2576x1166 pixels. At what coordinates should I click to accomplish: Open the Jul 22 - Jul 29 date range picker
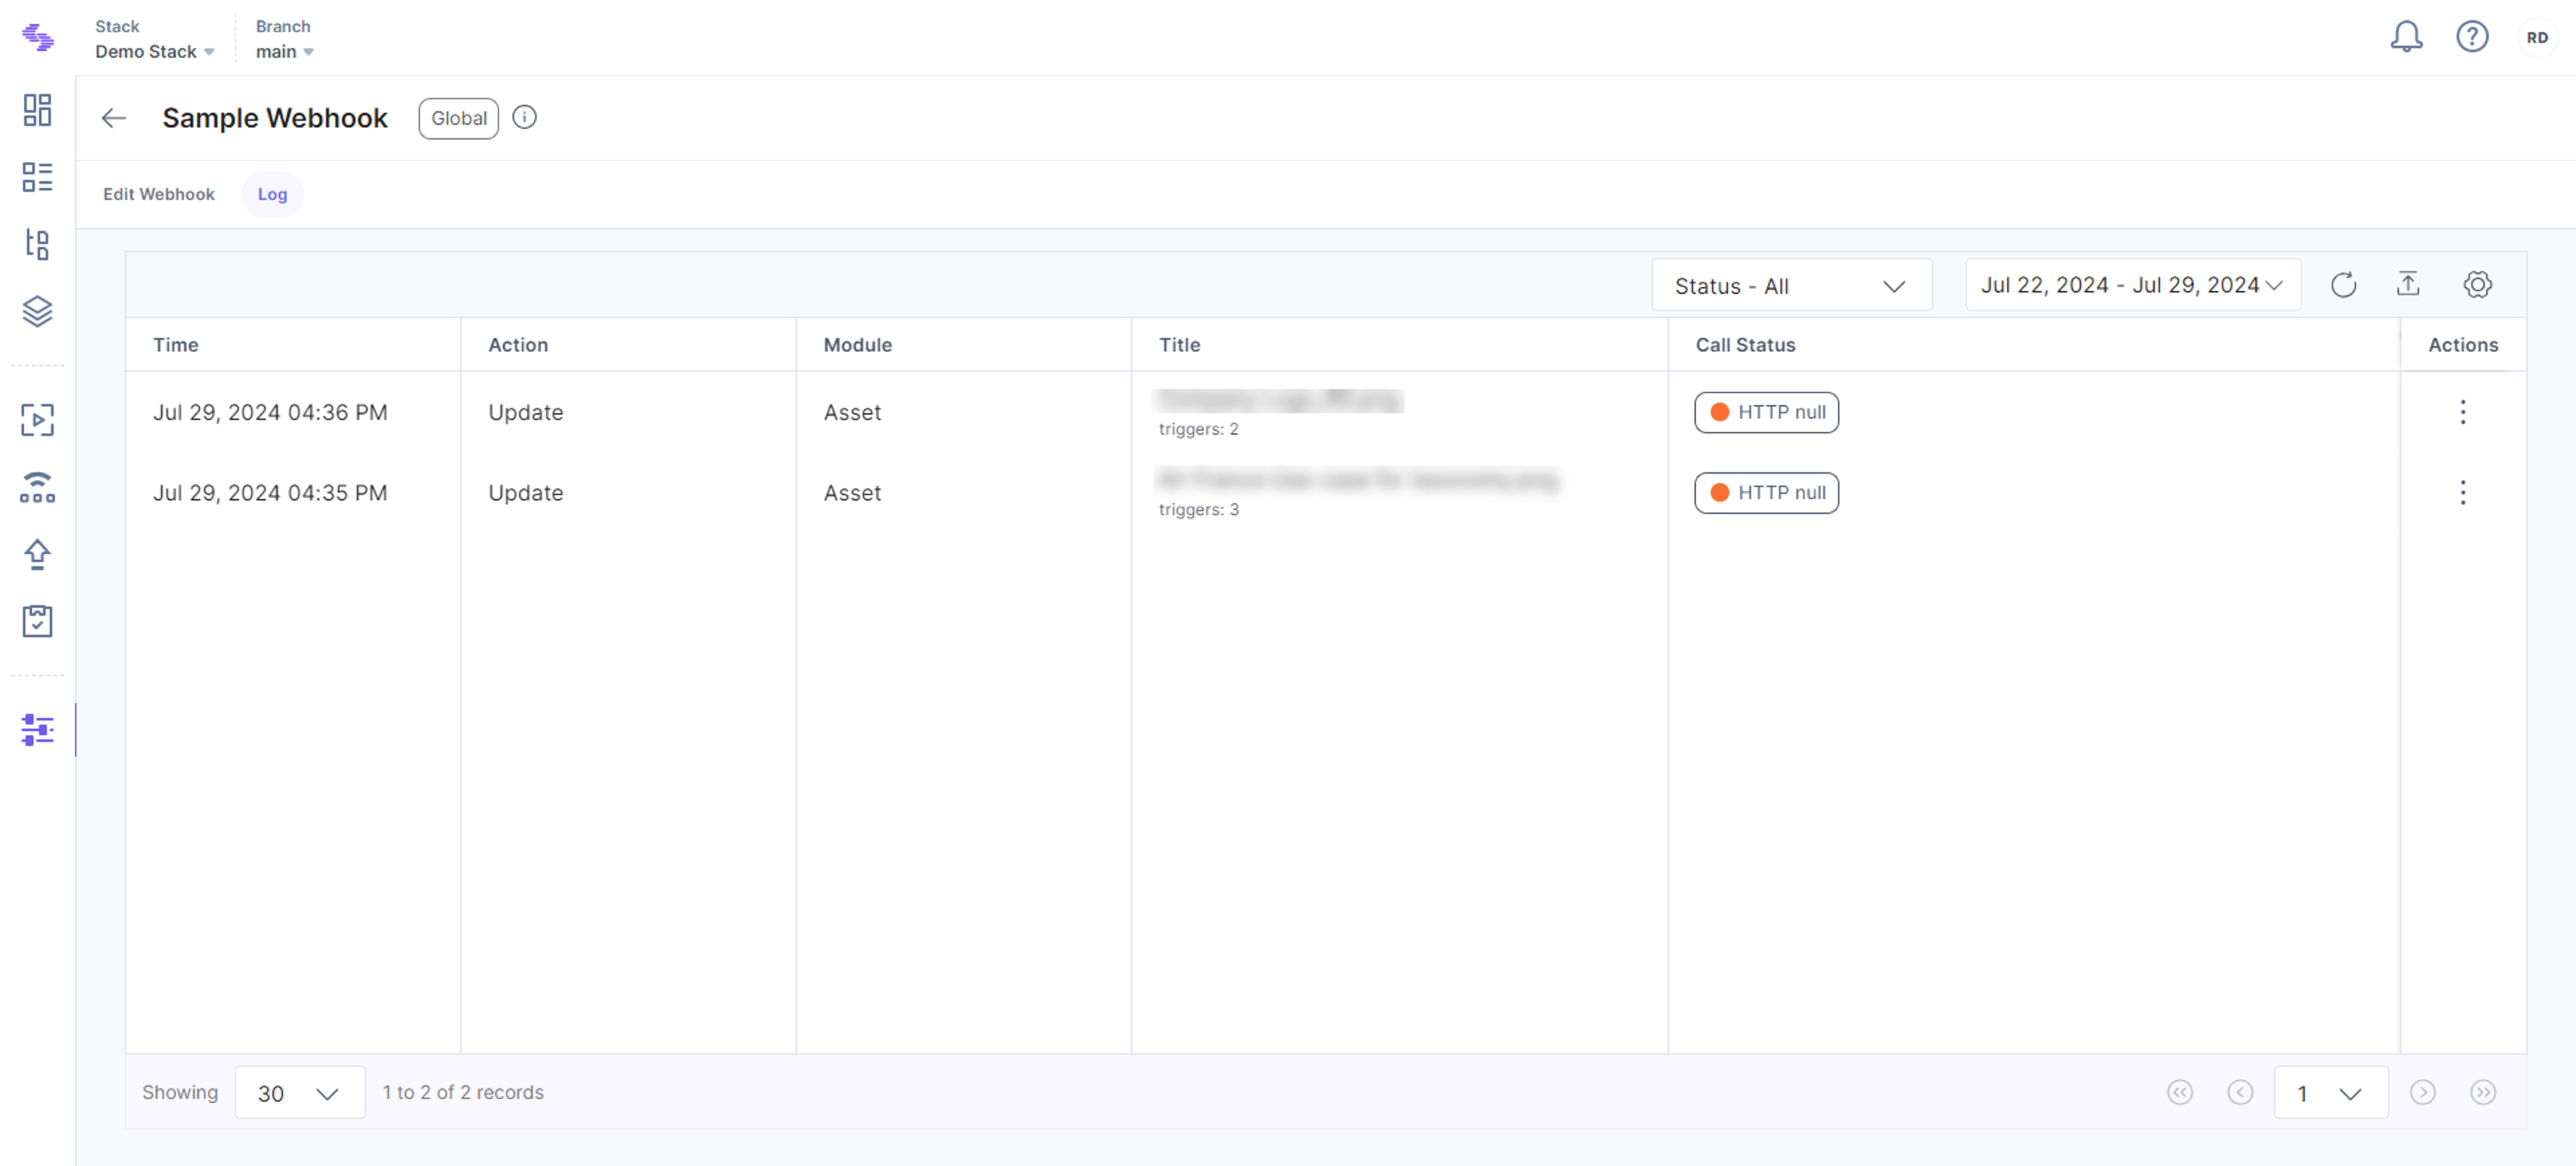pos(2132,285)
